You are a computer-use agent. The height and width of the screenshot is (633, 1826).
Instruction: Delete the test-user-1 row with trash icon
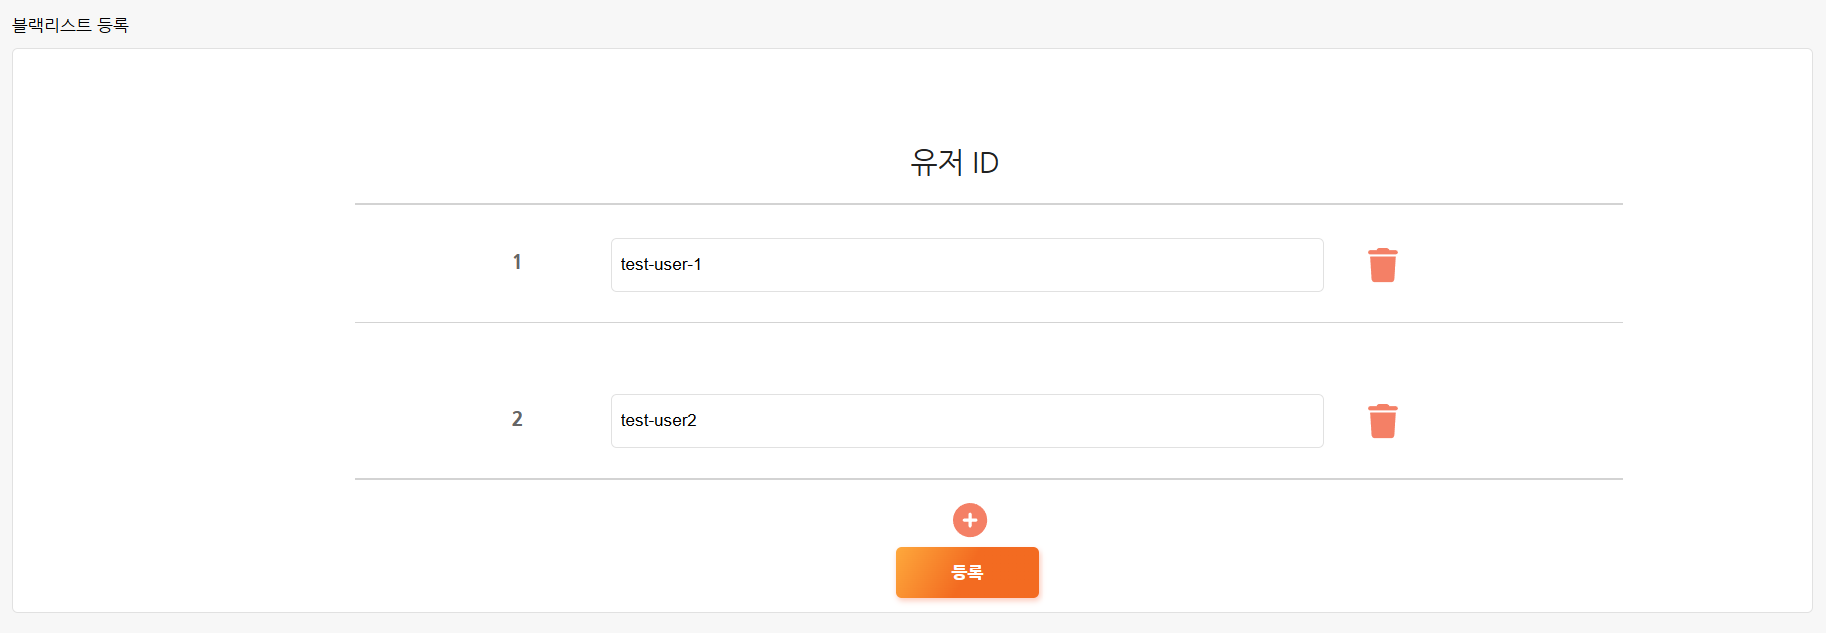click(1382, 265)
